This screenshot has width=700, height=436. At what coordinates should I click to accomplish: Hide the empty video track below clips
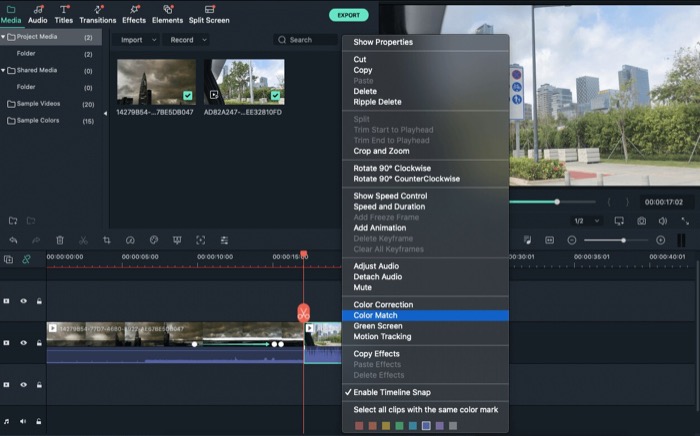23,385
